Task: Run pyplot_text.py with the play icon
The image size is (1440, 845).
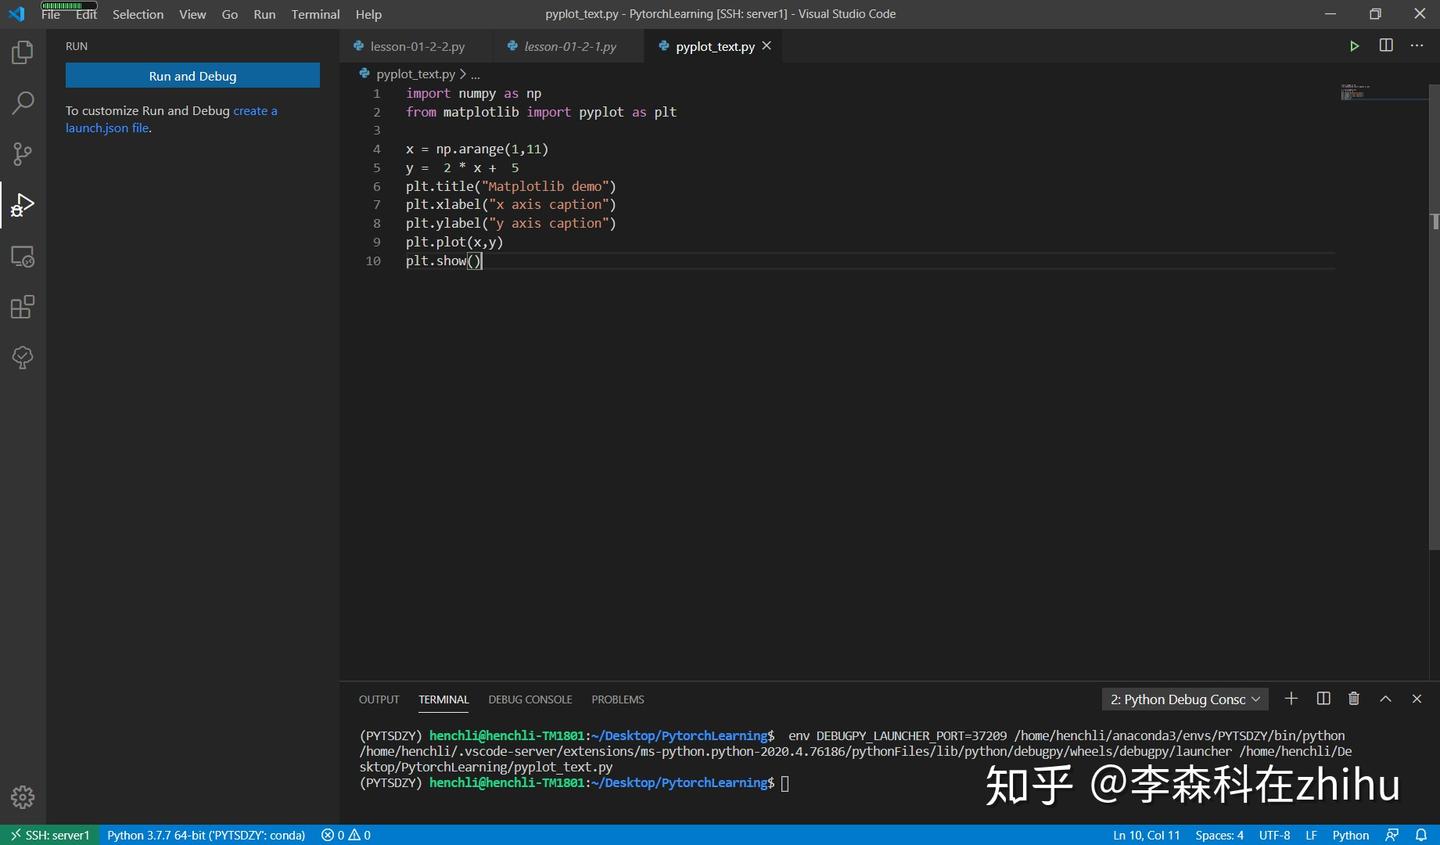Action: click(x=1354, y=46)
